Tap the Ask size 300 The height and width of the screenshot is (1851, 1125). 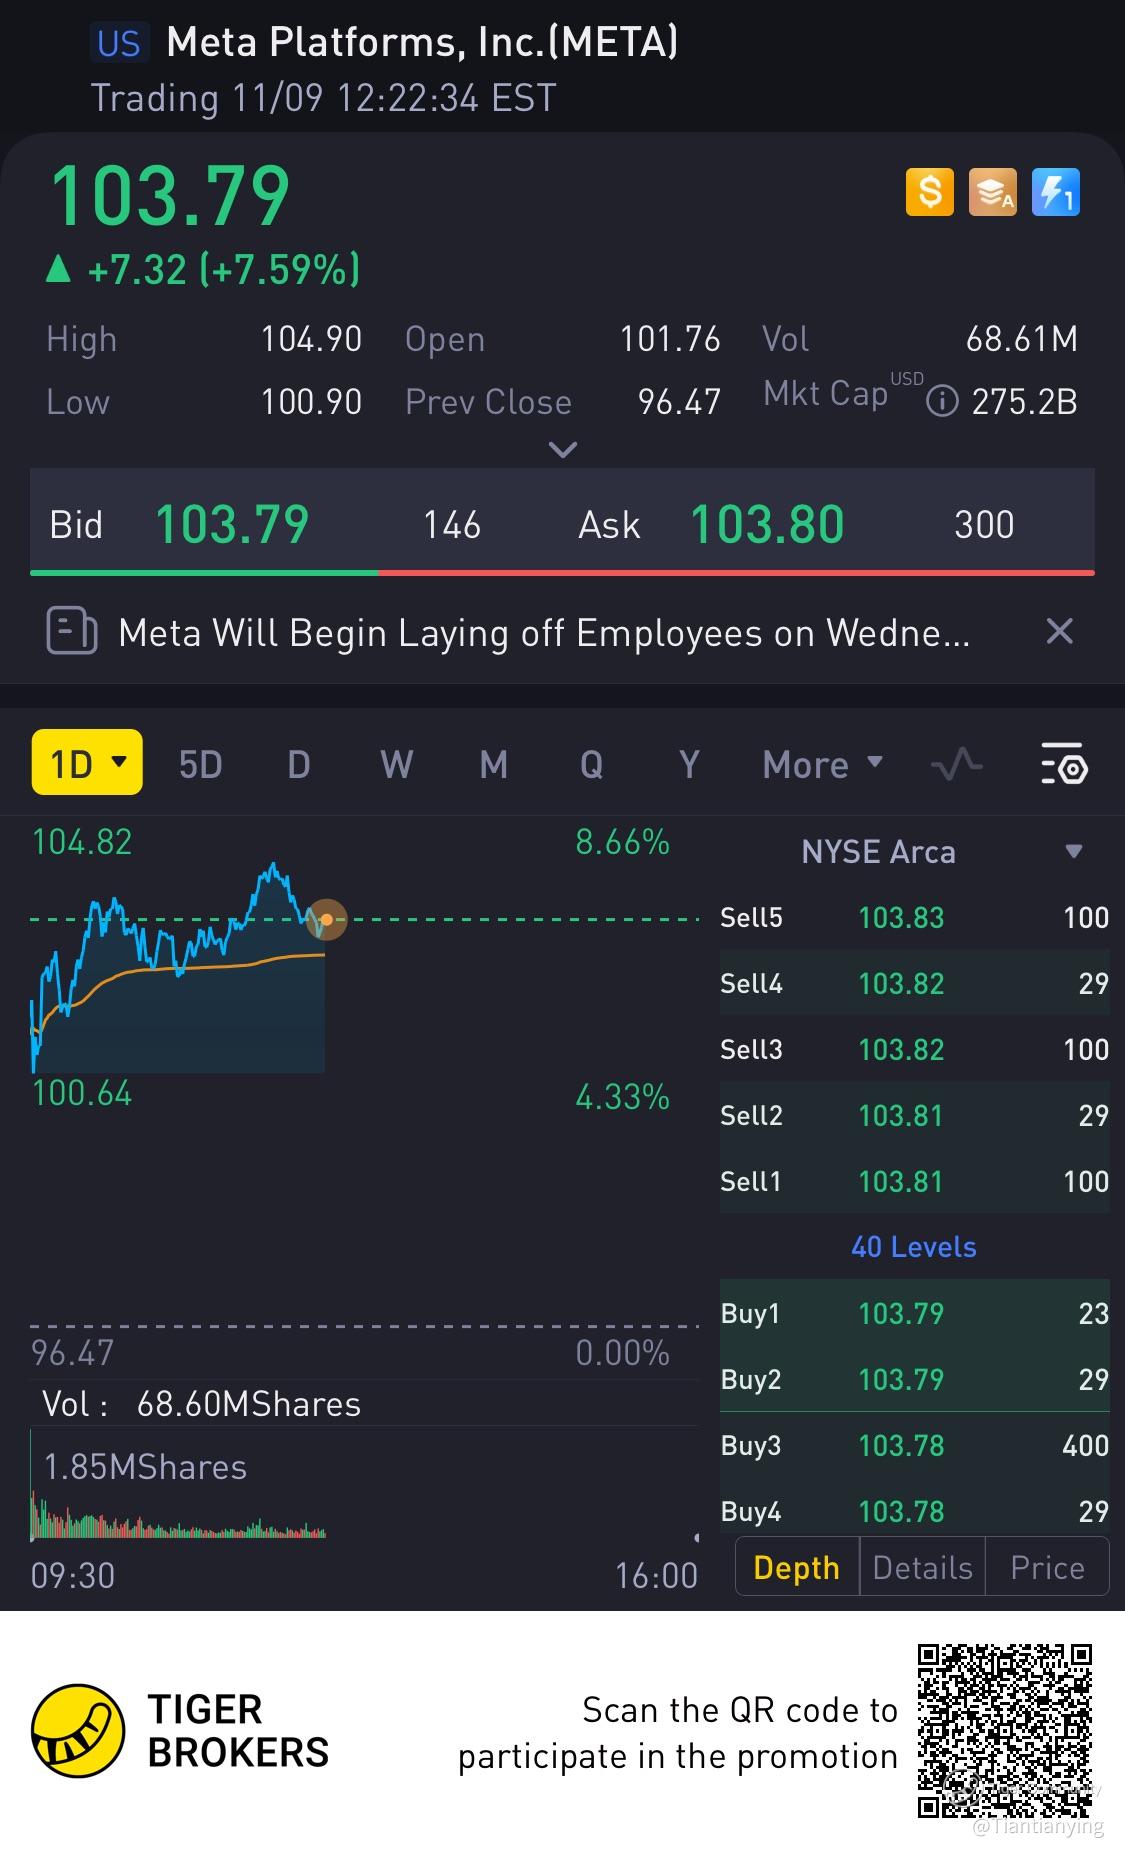984,525
